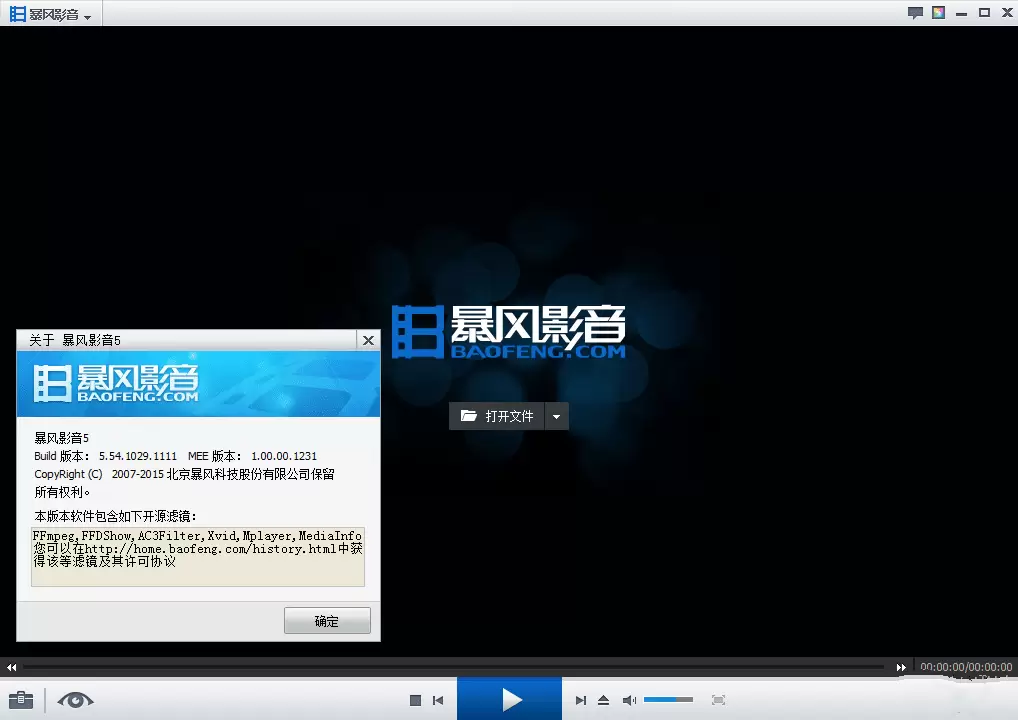Click the Build 版本 5.54.1029.1111 text
The image size is (1018, 720).
pos(105,456)
